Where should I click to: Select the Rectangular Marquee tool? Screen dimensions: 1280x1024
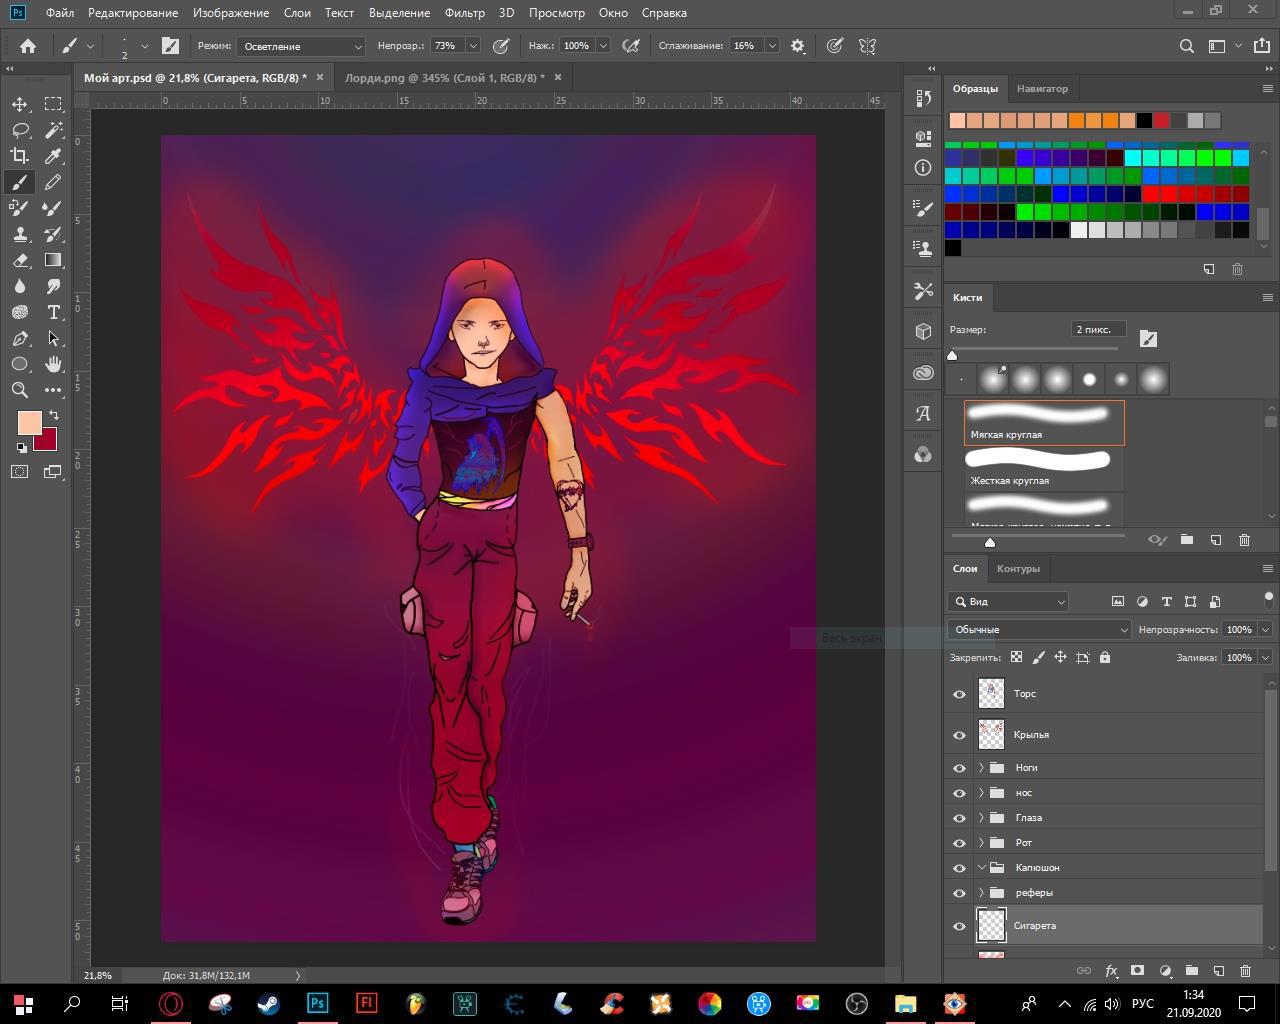coord(53,104)
